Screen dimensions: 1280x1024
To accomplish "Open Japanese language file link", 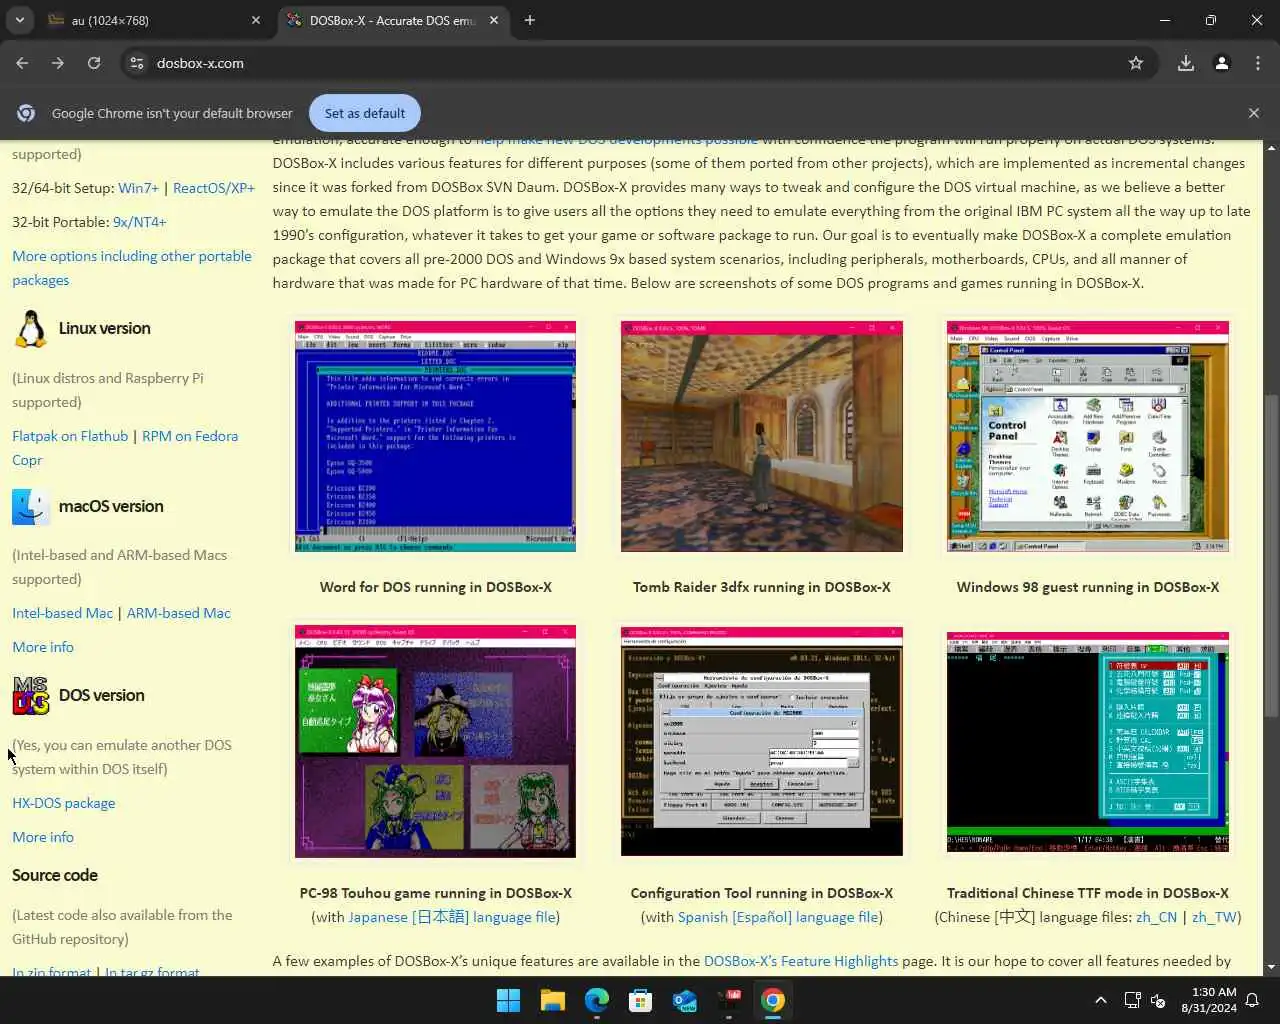I will tap(451, 917).
